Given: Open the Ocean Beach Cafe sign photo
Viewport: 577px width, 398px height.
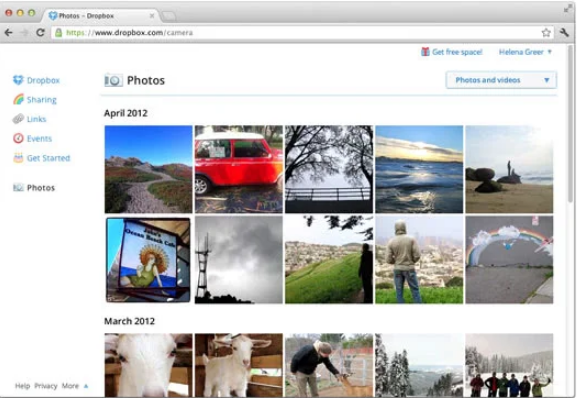Looking at the screenshot, I should [148, 260].
